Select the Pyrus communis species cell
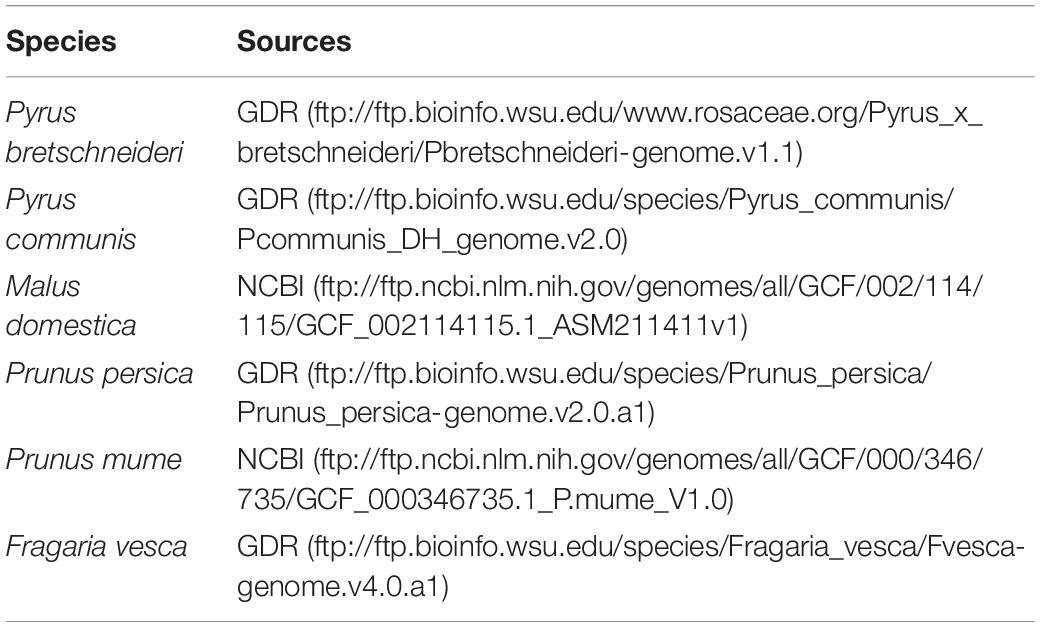Screen dimensions: 1040x627 click(x=71, y=220)
